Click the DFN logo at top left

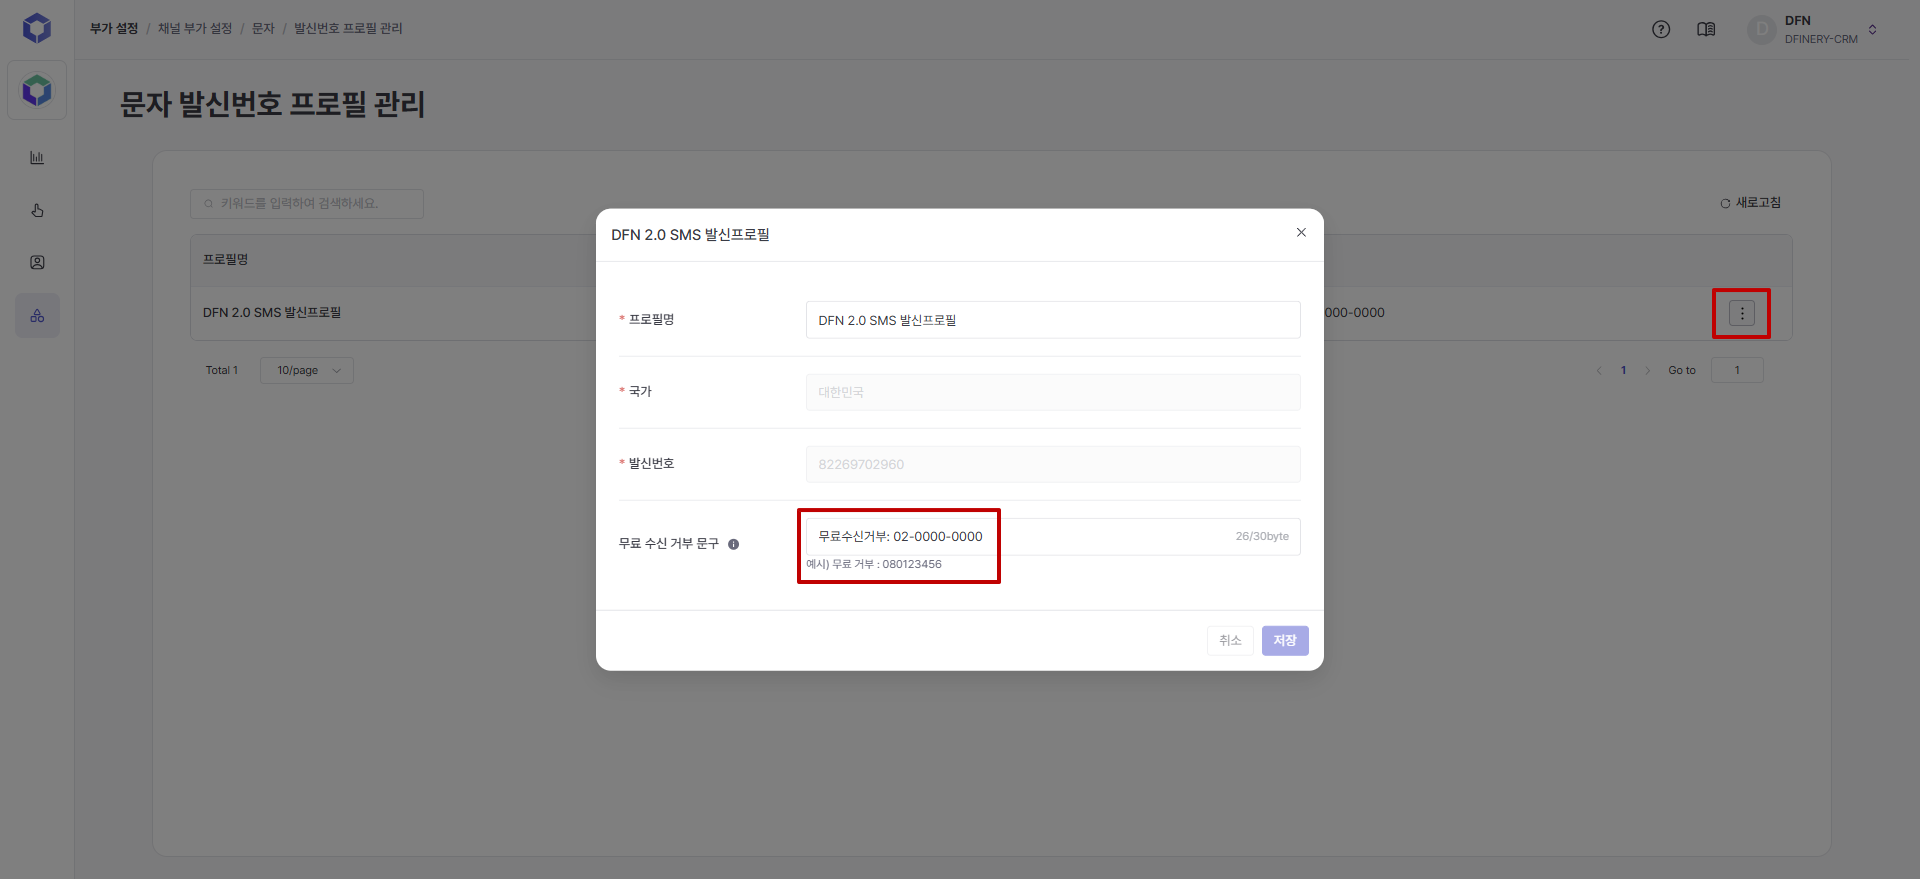(37, 28)
